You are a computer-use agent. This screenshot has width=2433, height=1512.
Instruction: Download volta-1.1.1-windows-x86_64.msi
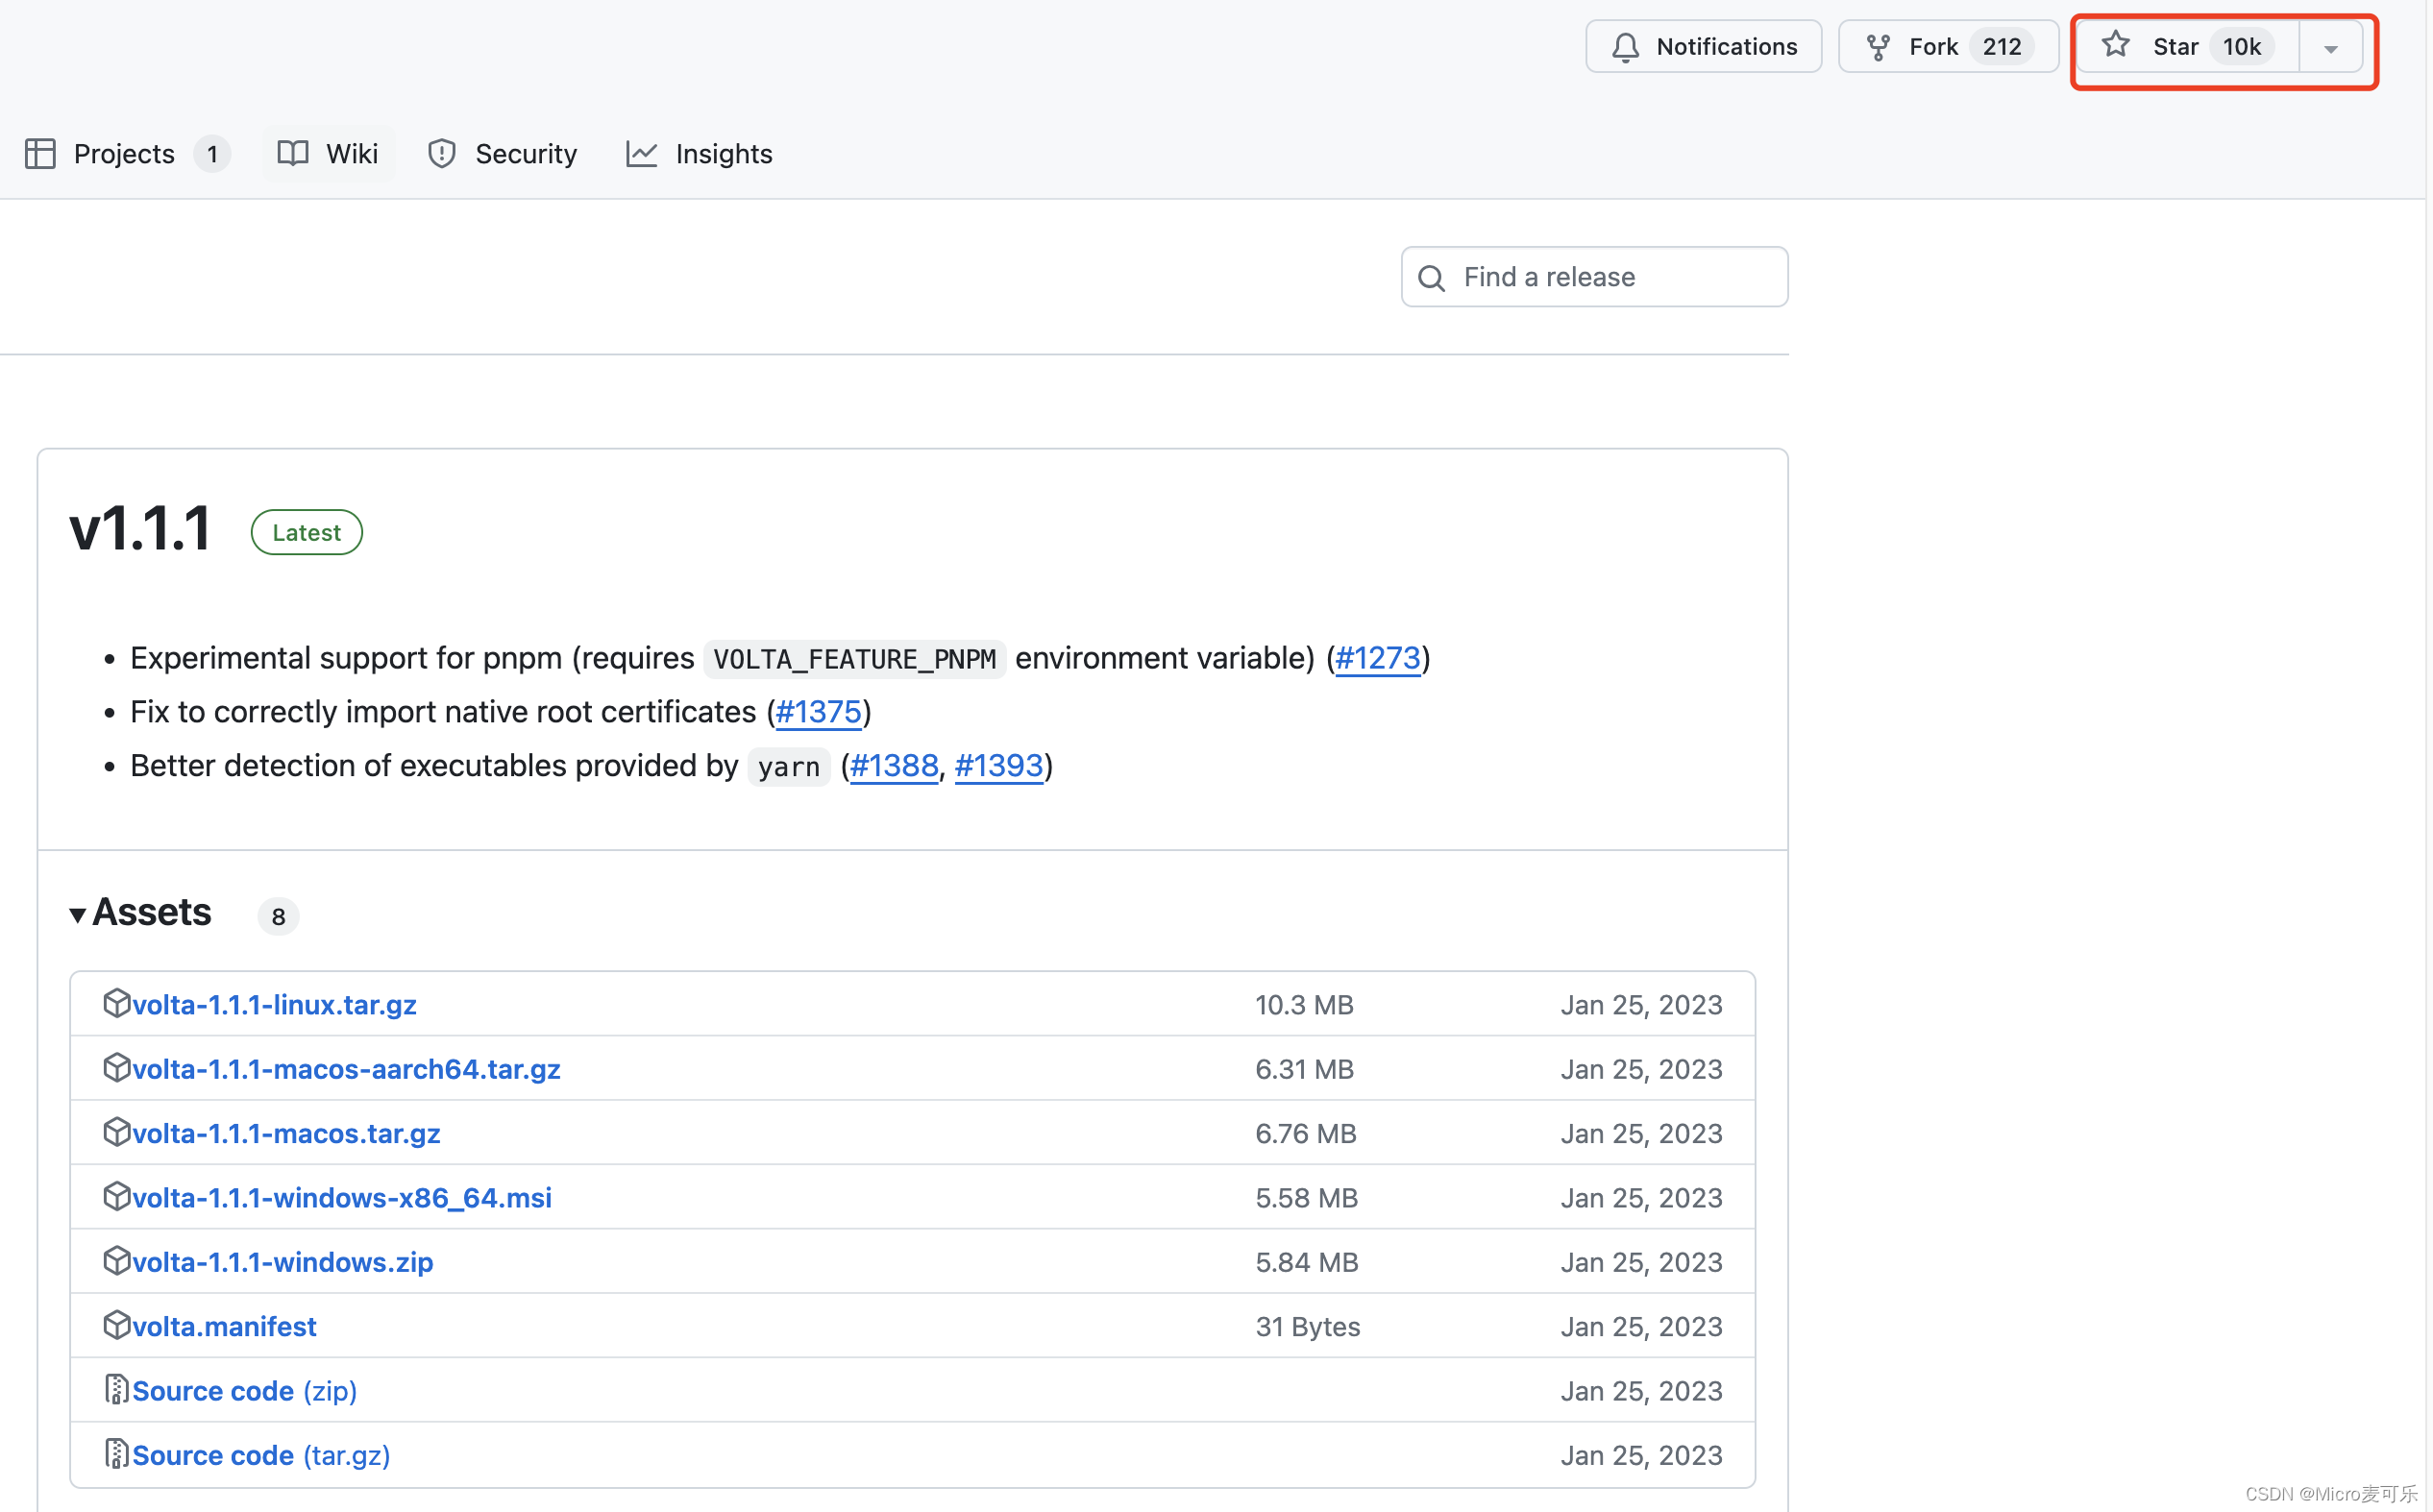point(342,1198)
